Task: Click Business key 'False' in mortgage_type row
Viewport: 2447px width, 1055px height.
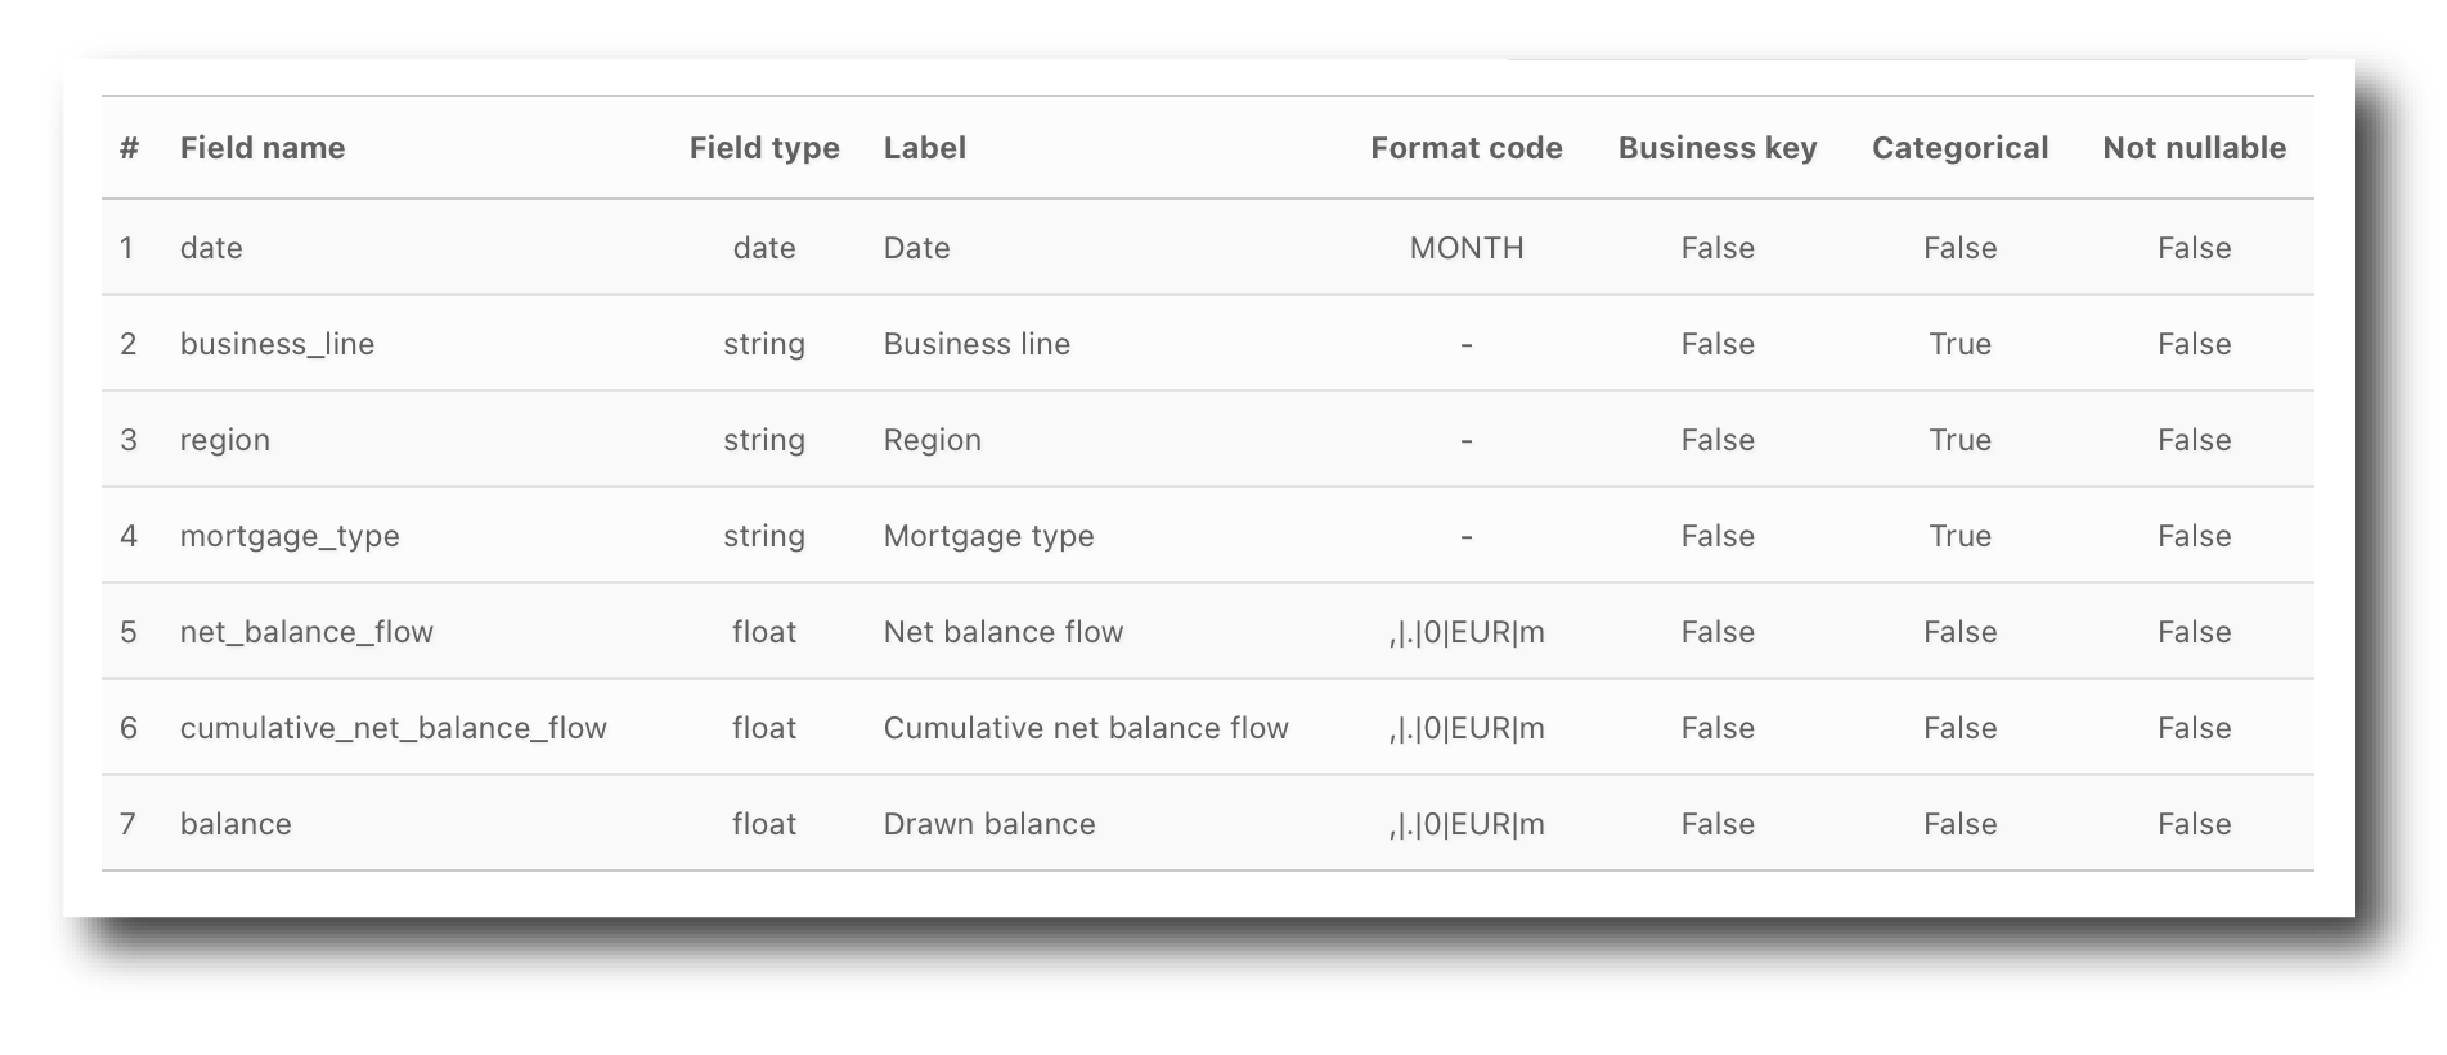Action: 1717,536
